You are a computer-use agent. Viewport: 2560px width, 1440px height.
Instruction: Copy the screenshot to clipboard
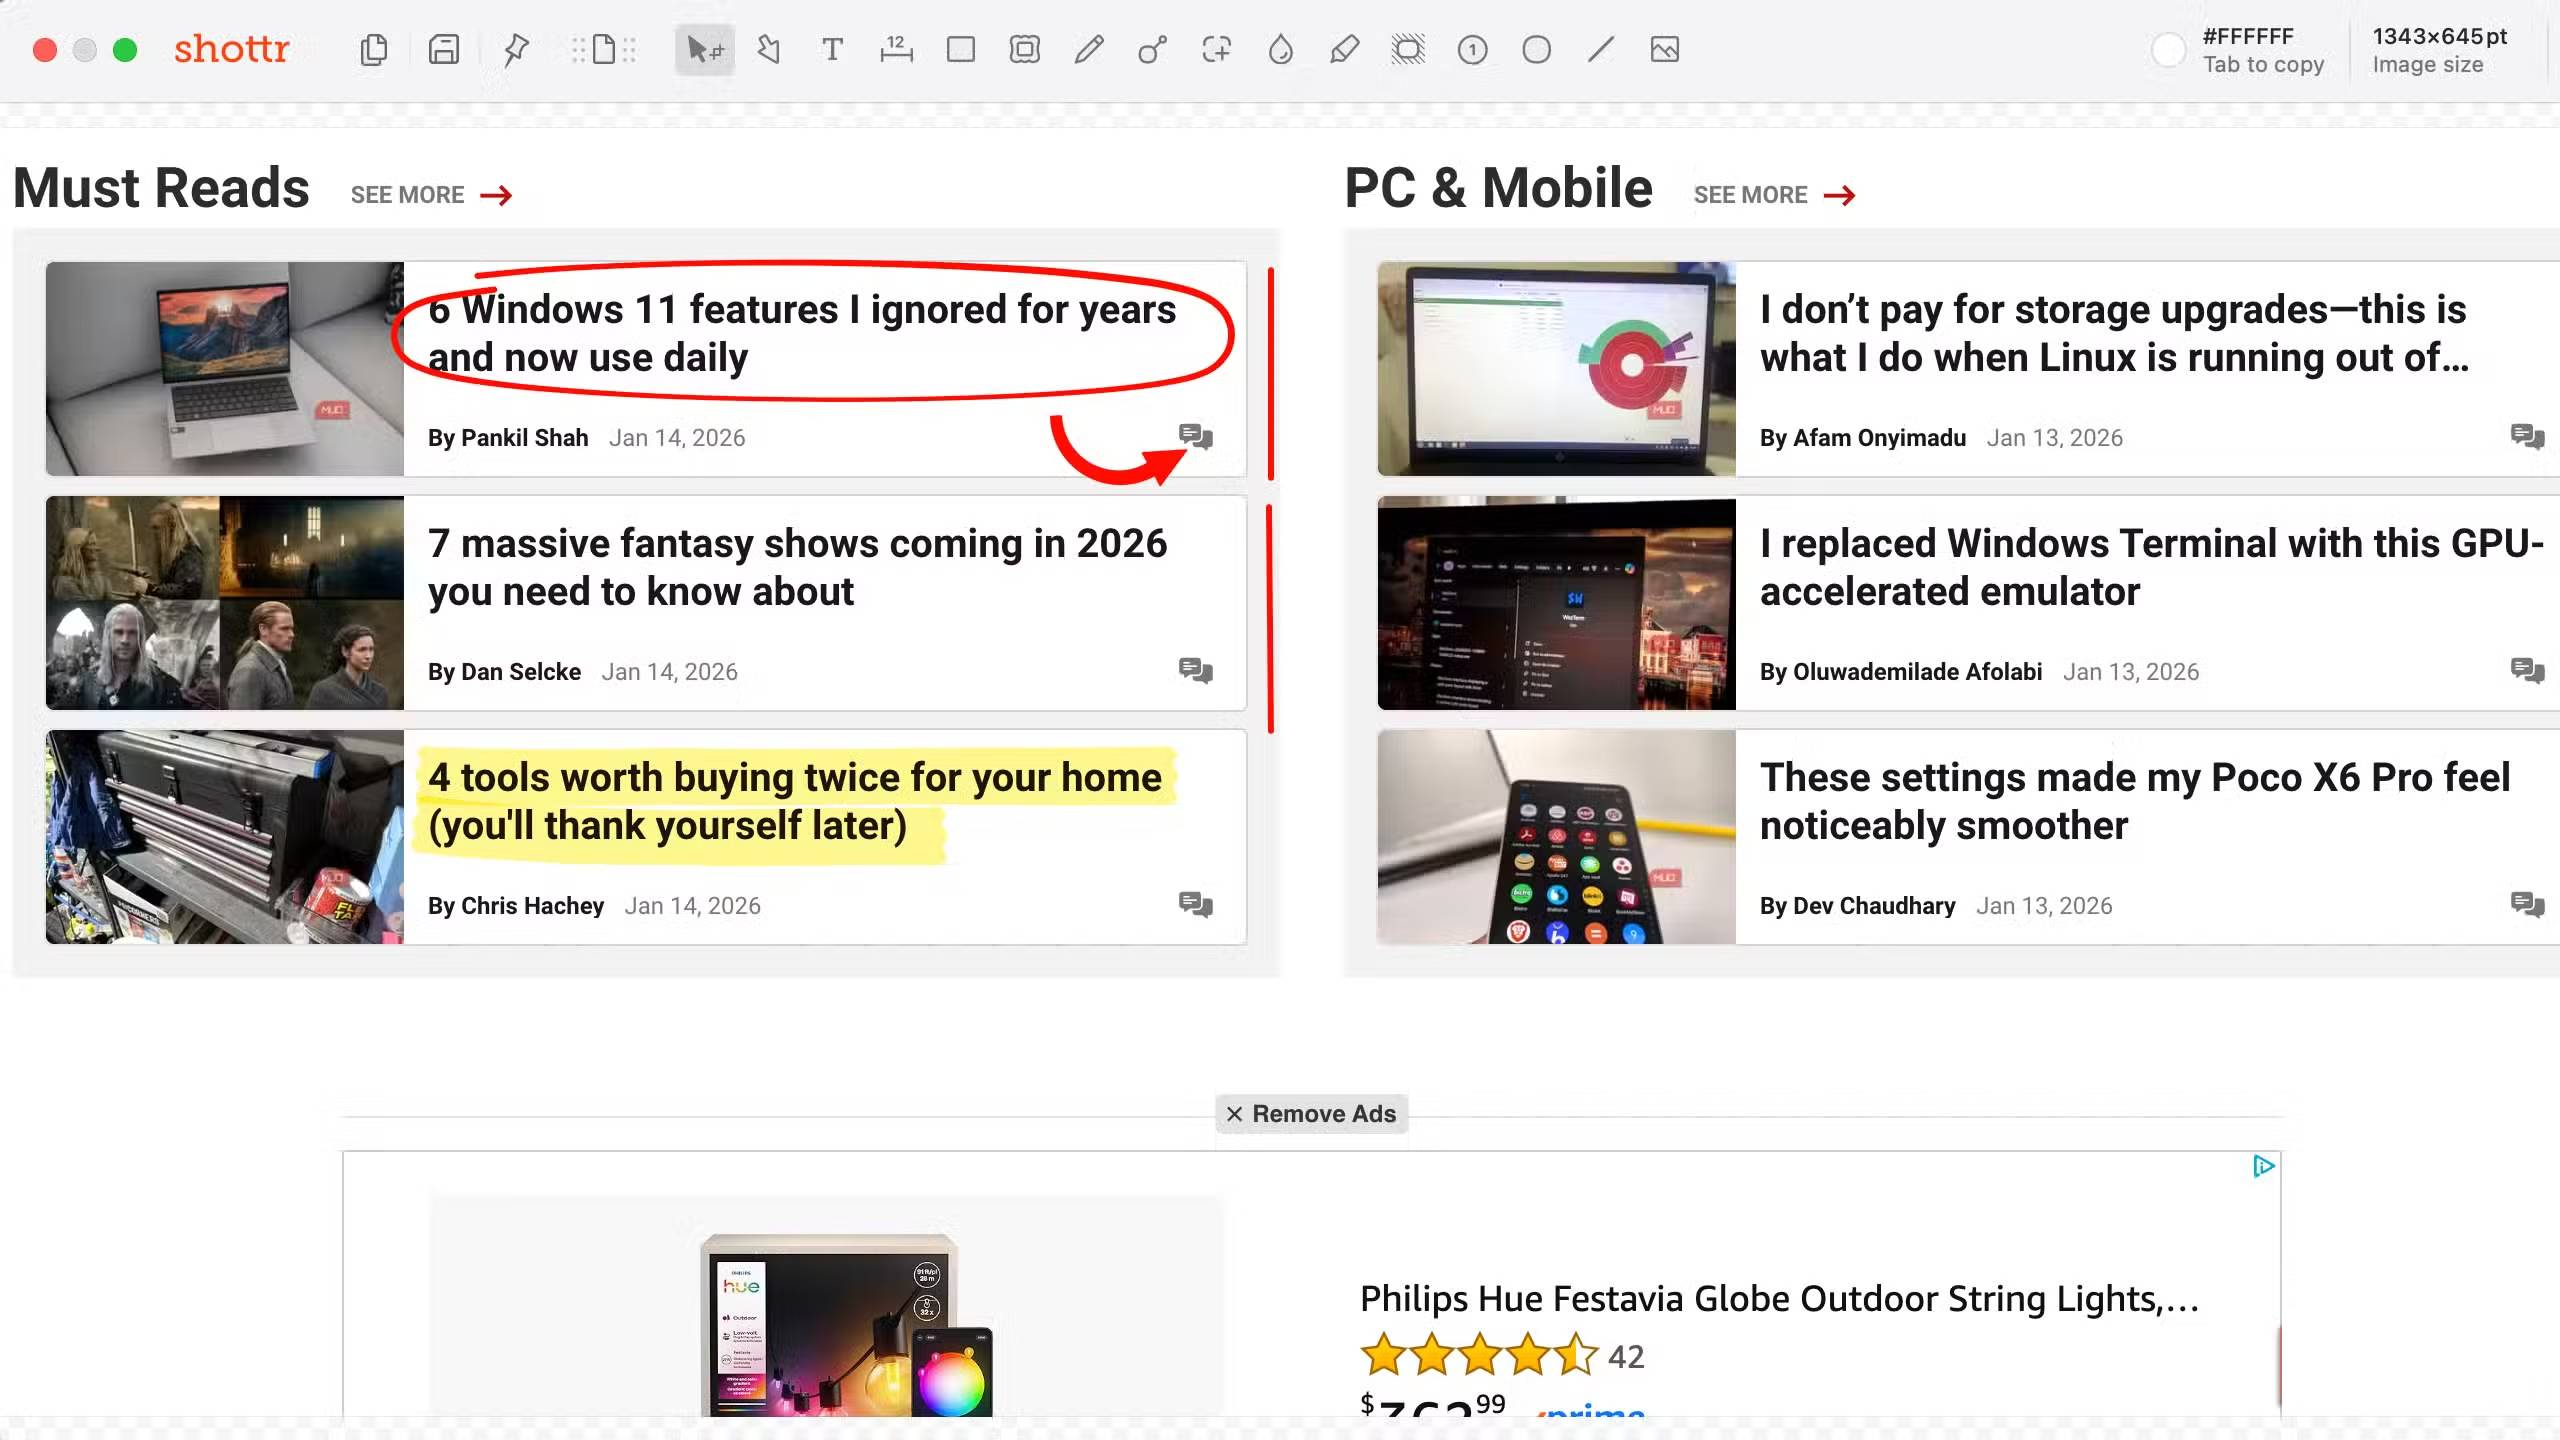(x=374, y=49)
